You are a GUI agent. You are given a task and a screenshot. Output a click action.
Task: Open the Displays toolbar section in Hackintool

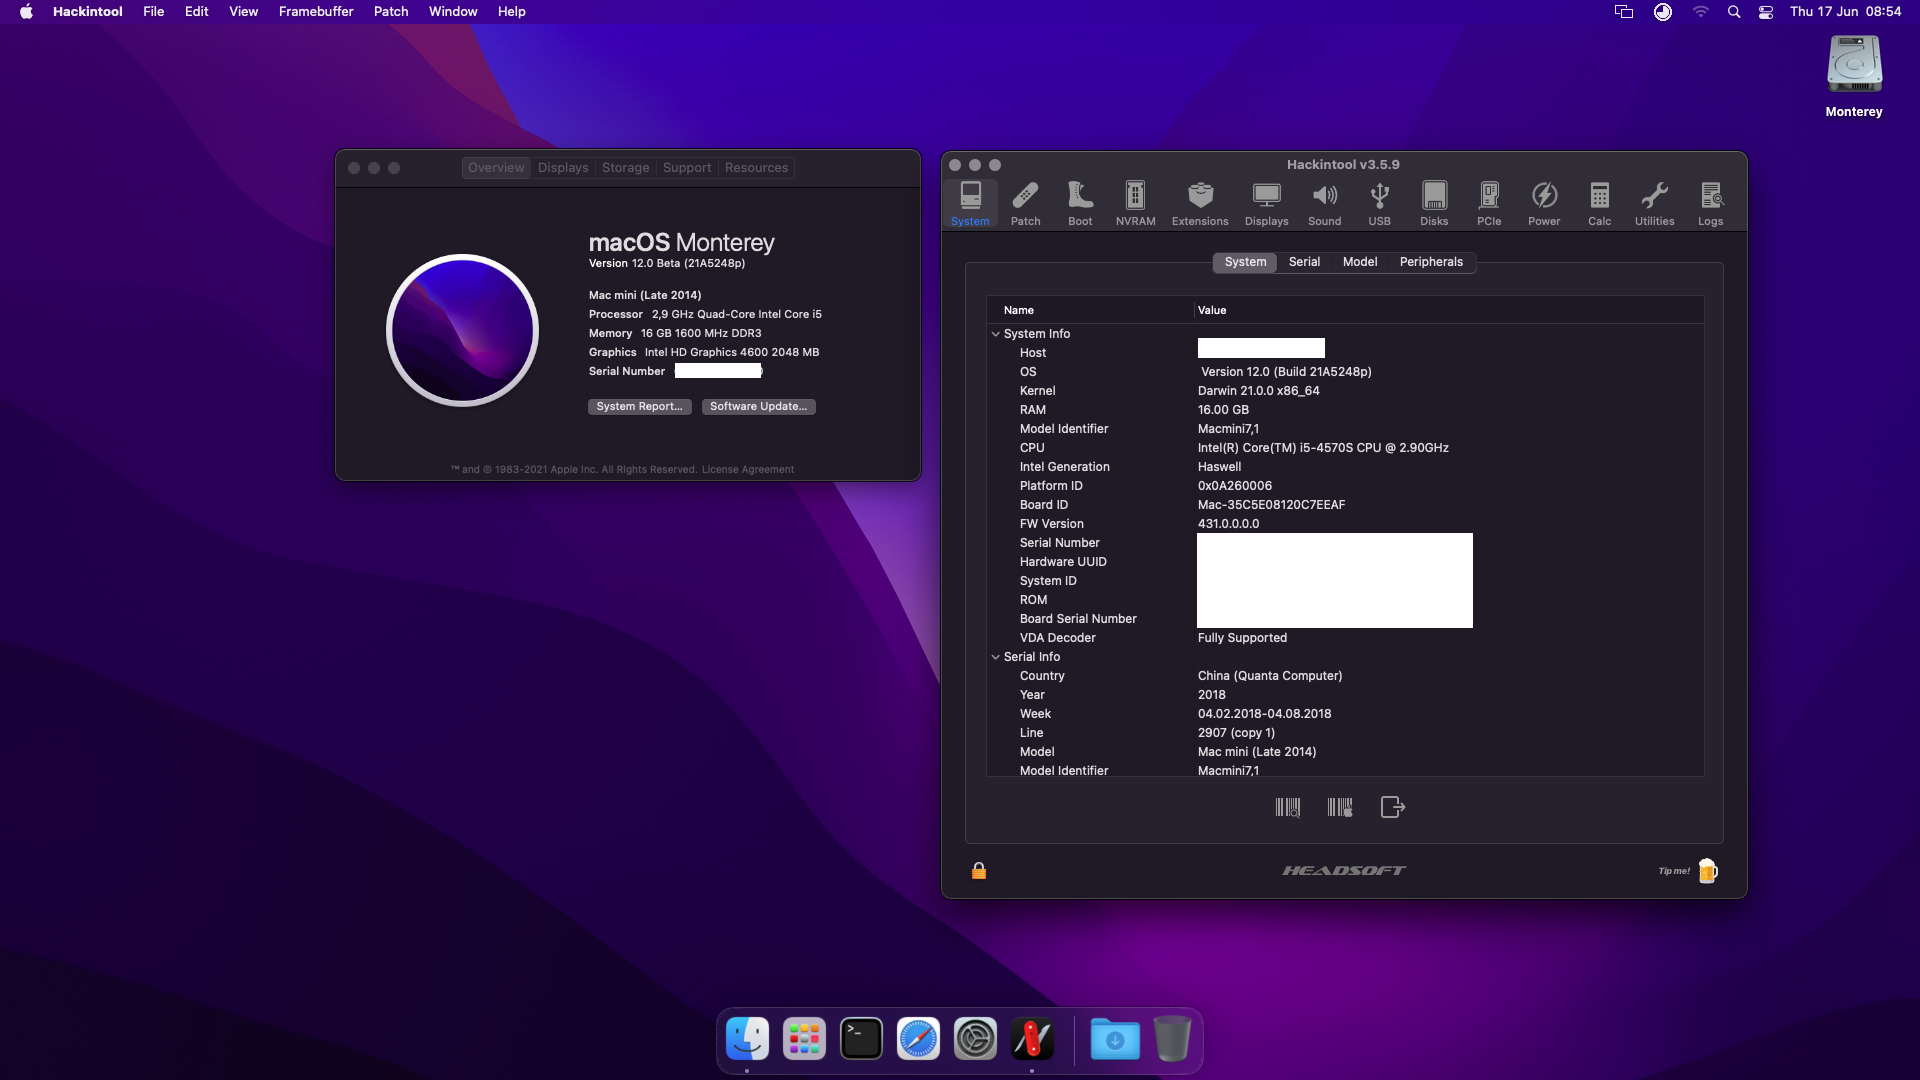pyautogui.click(x=1266, y=203)
